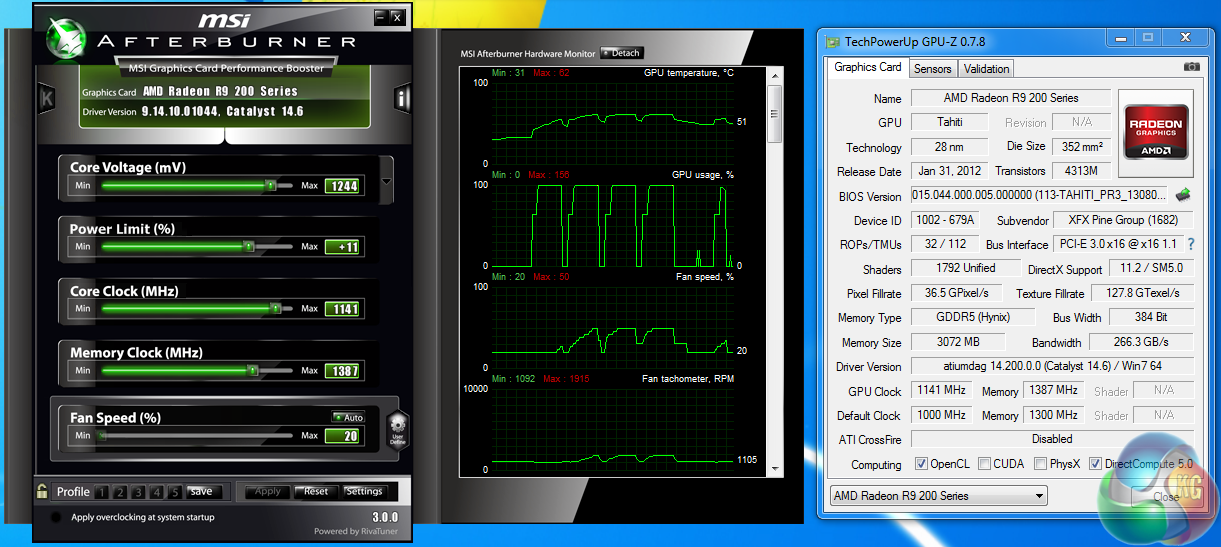Click the GPU-Z Name field

1010,98
